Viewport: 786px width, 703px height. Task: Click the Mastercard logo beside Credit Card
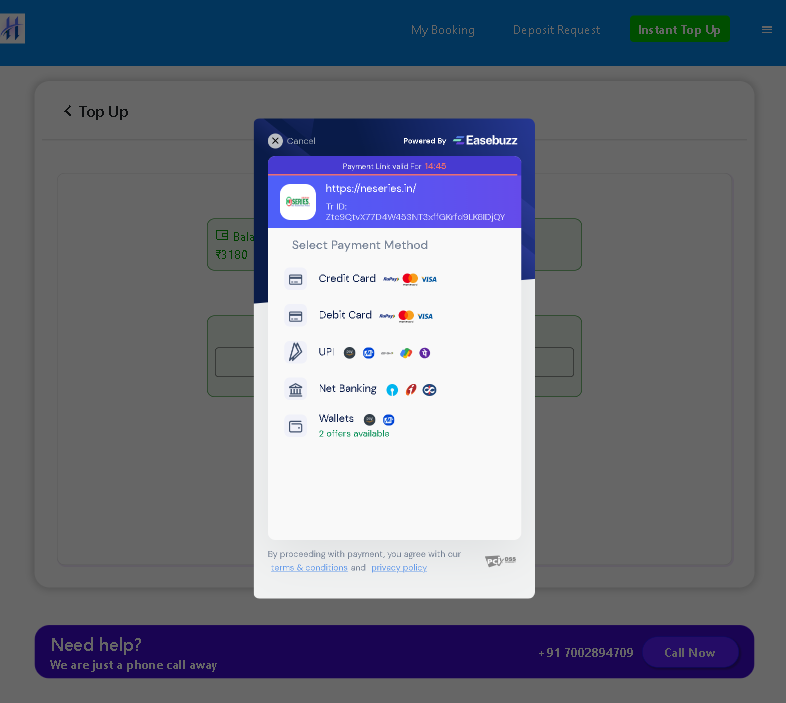[x=410, y=279]
